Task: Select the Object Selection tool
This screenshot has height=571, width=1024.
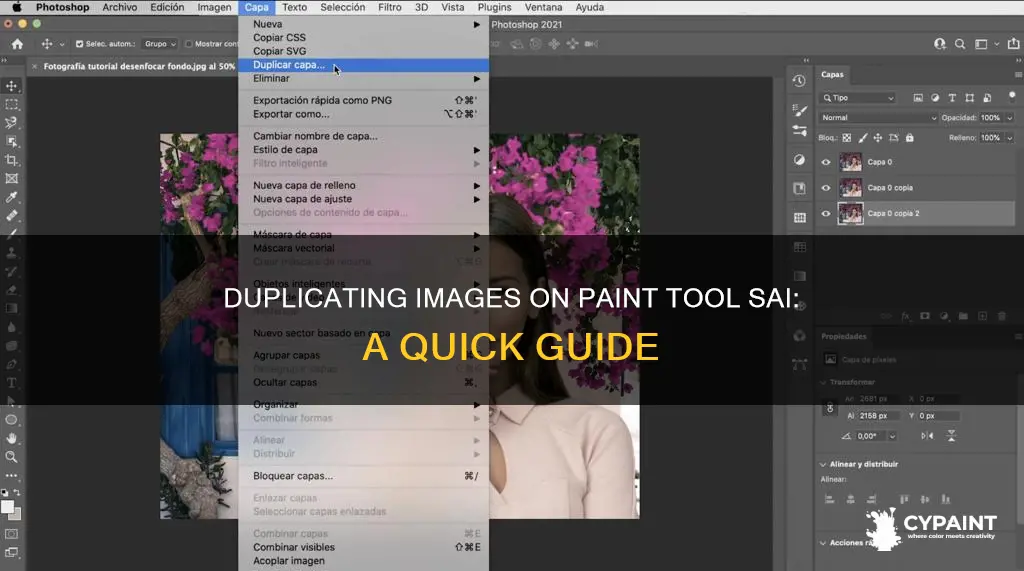Action: tap(12, 141)
